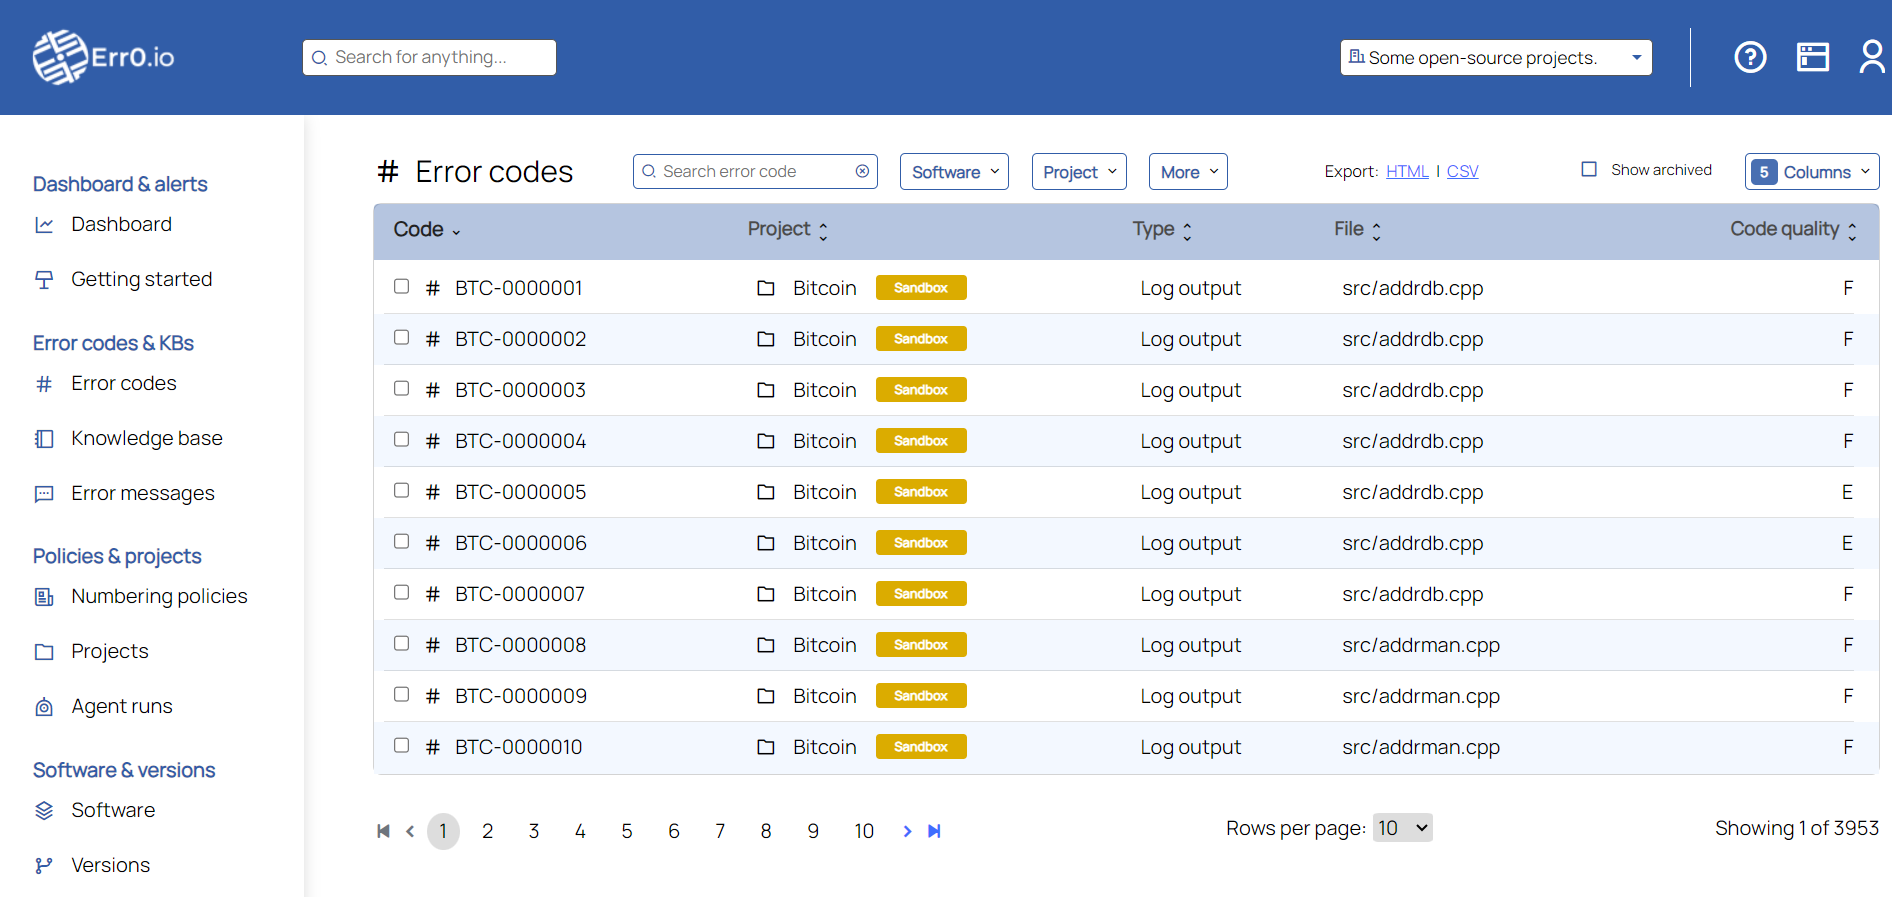The height and width of the screenshot is (897, 1892).
Task: Change the rows per page select
Action: click(x=1402, y=828)
